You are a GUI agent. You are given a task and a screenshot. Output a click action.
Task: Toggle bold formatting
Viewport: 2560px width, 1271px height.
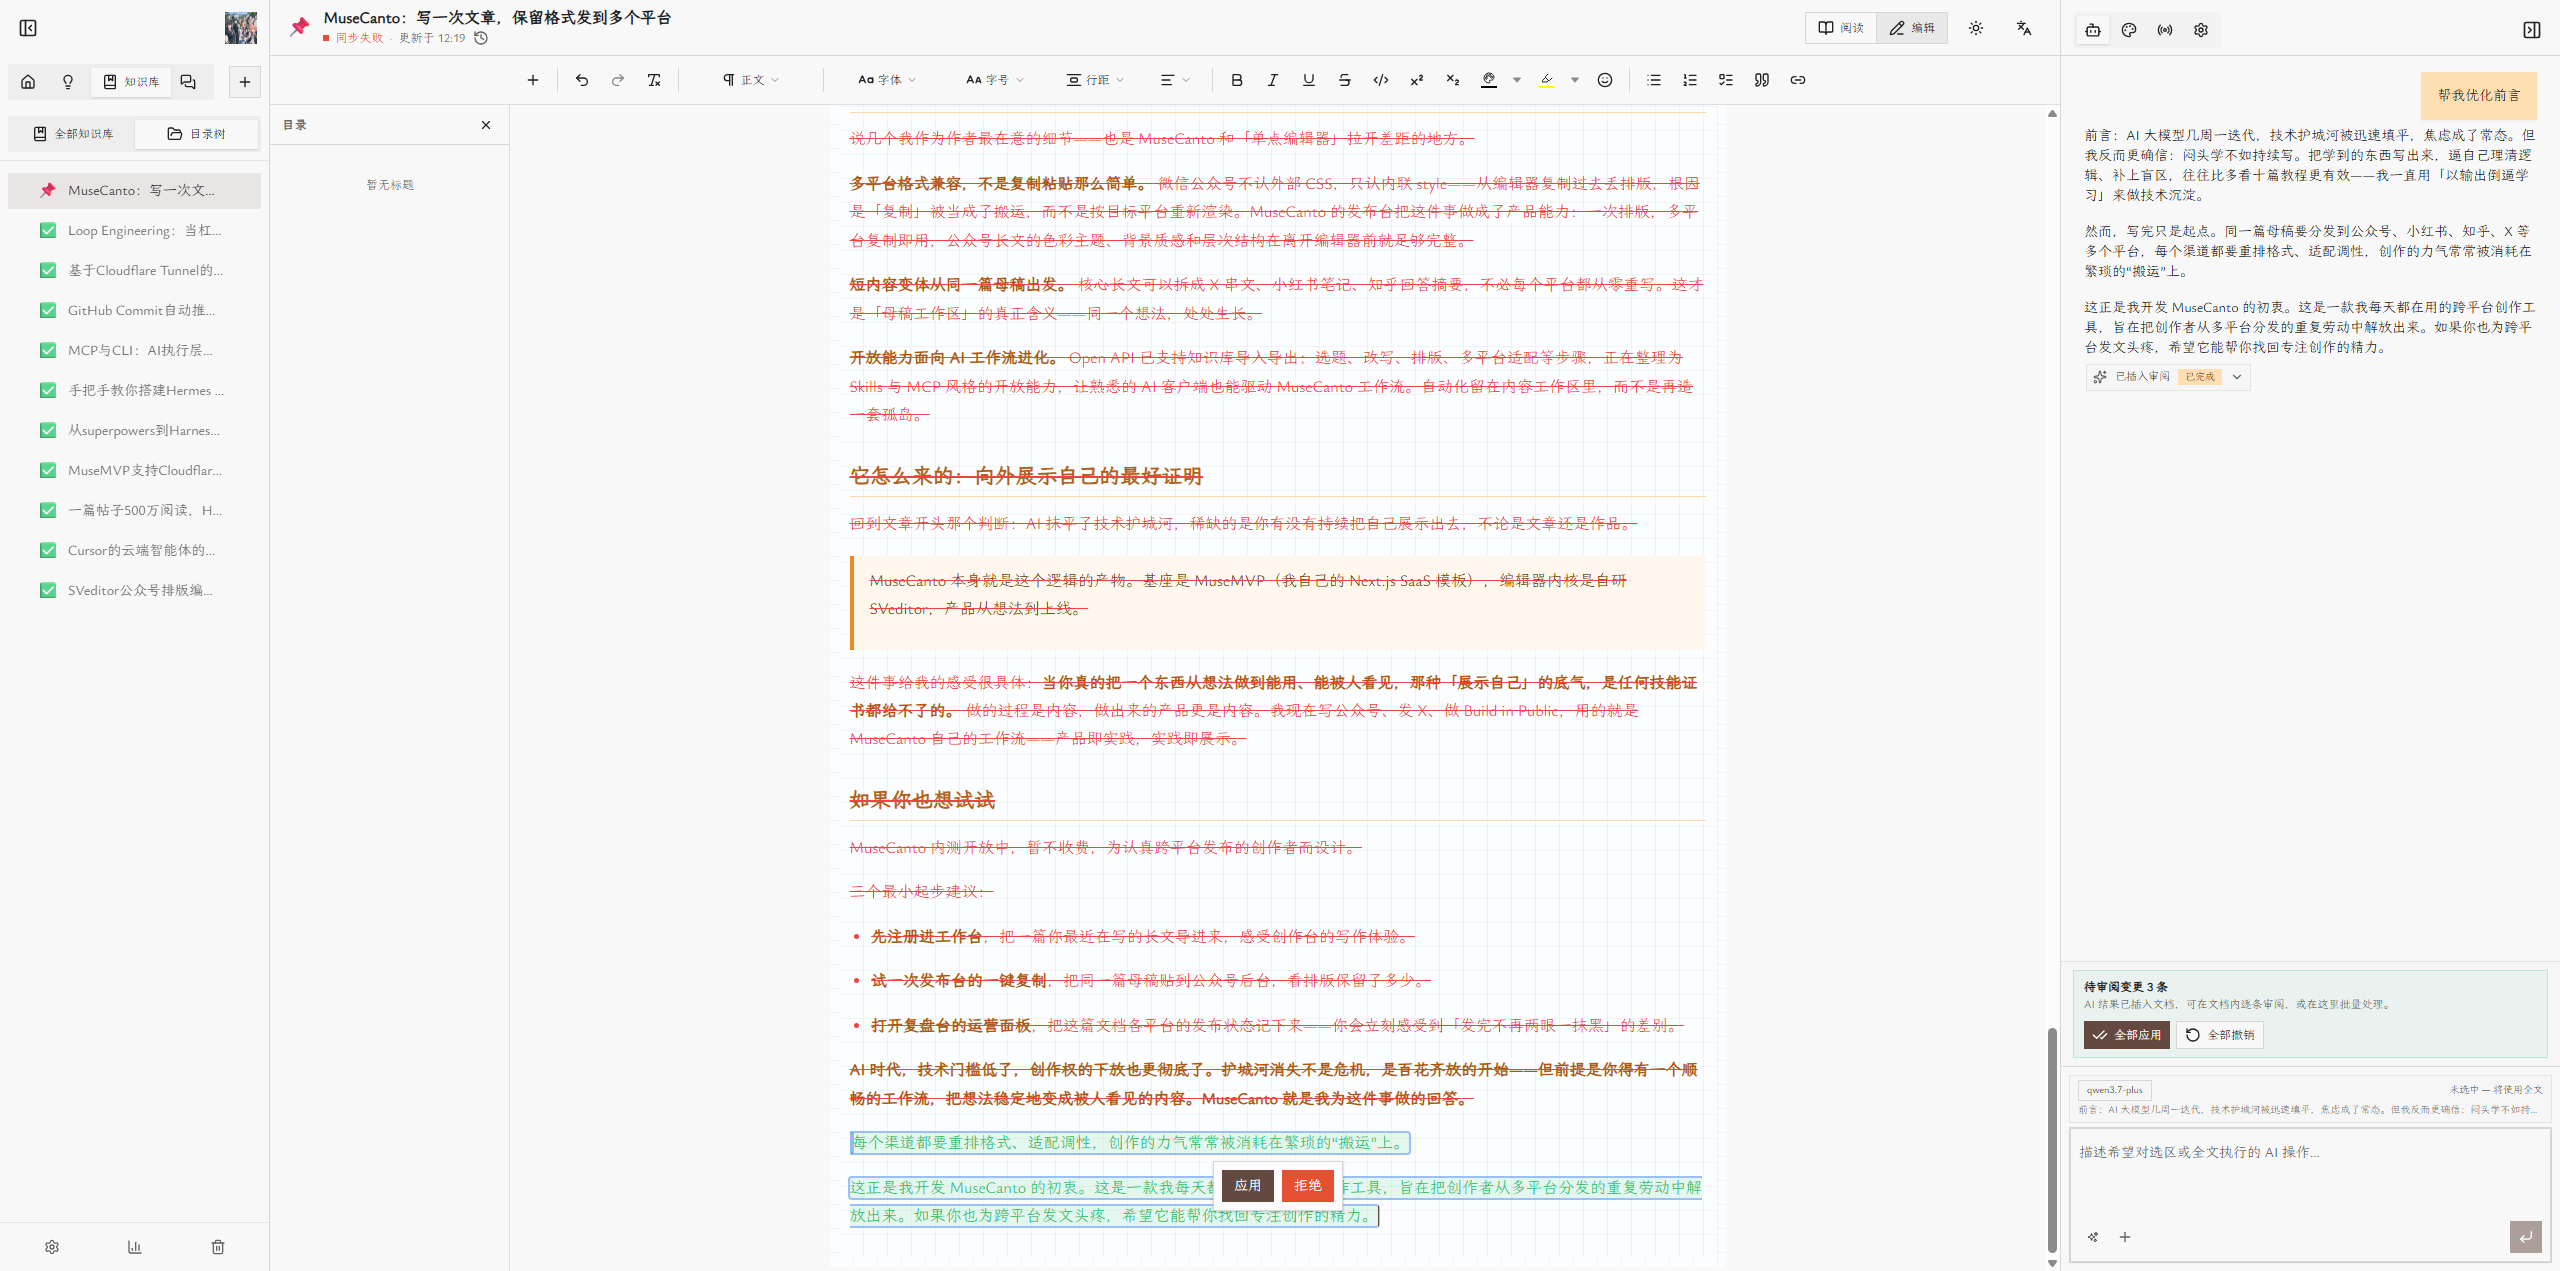coord(1237,80)
